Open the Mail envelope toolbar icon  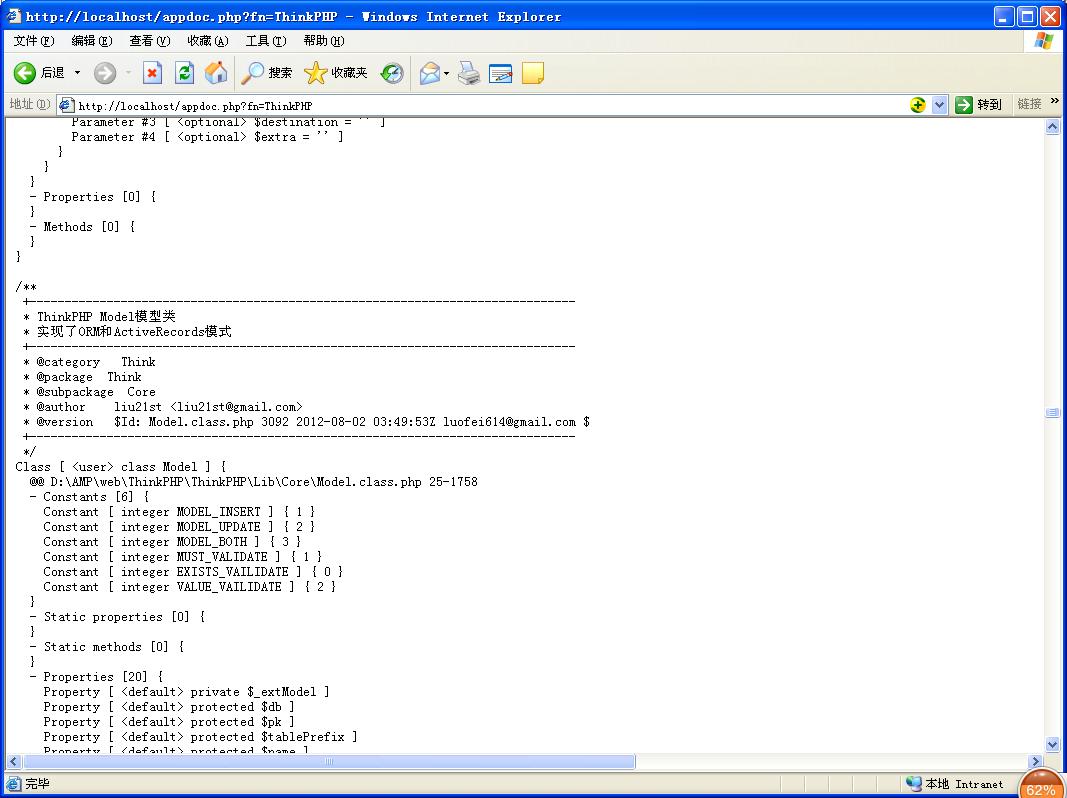429,73
